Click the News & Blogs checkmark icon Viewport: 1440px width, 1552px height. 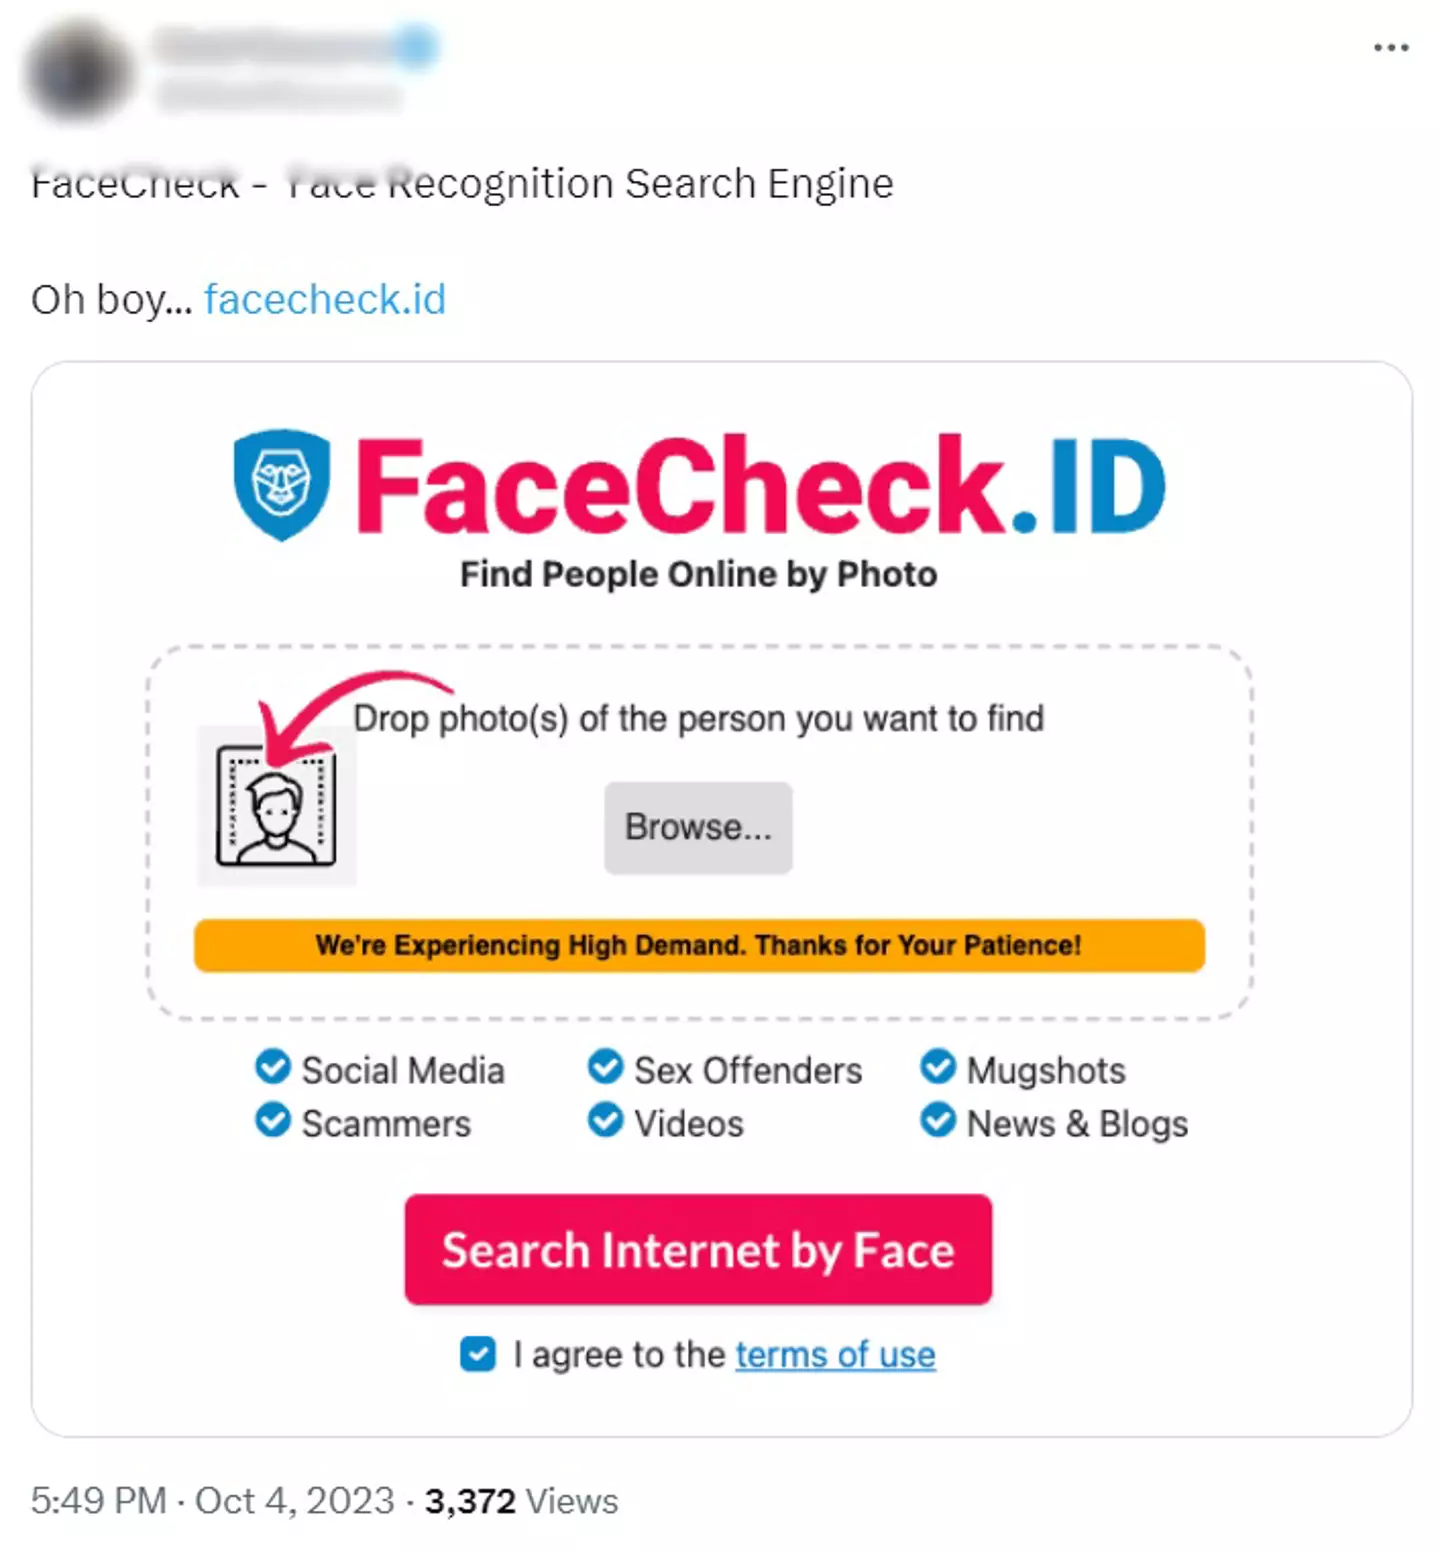(937, 1121)
